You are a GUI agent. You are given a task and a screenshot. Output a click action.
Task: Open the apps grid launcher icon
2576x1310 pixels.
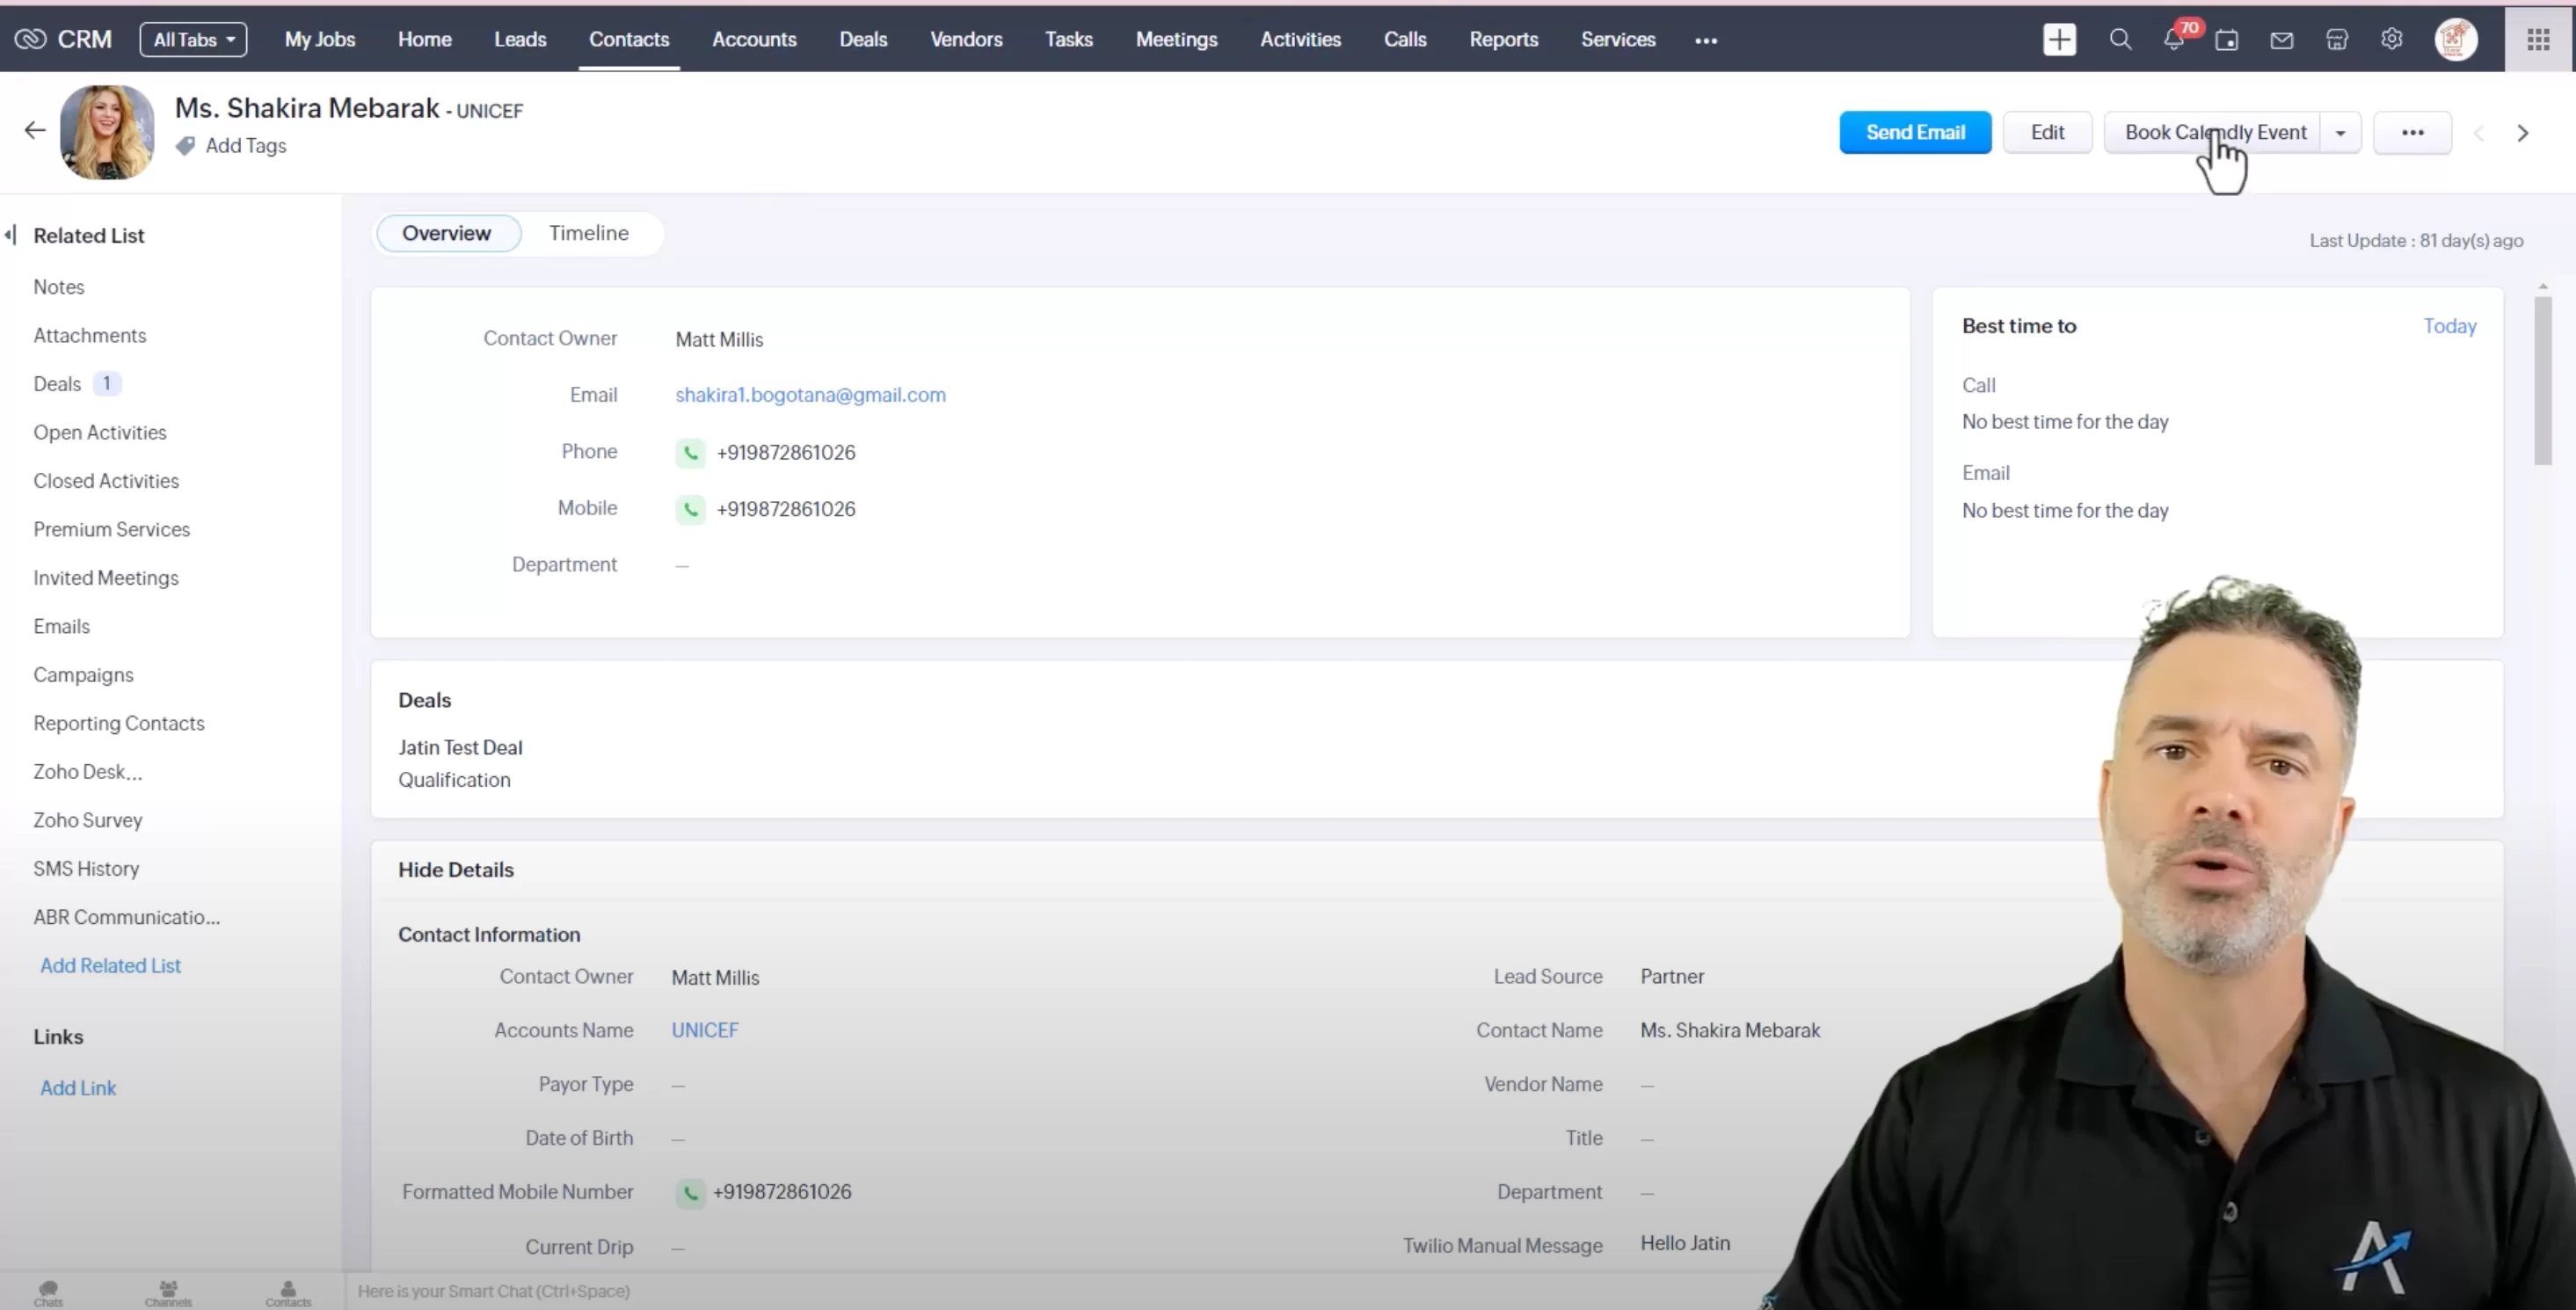pyautogui.click(x=2538, y=40)
